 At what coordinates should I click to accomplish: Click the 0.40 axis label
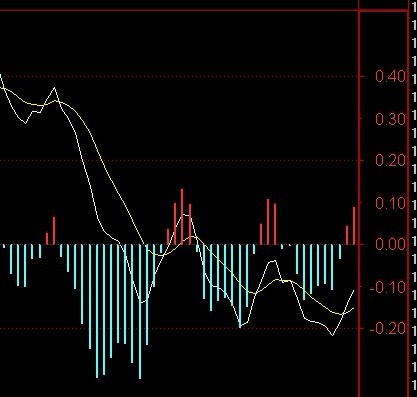[390, 77]
